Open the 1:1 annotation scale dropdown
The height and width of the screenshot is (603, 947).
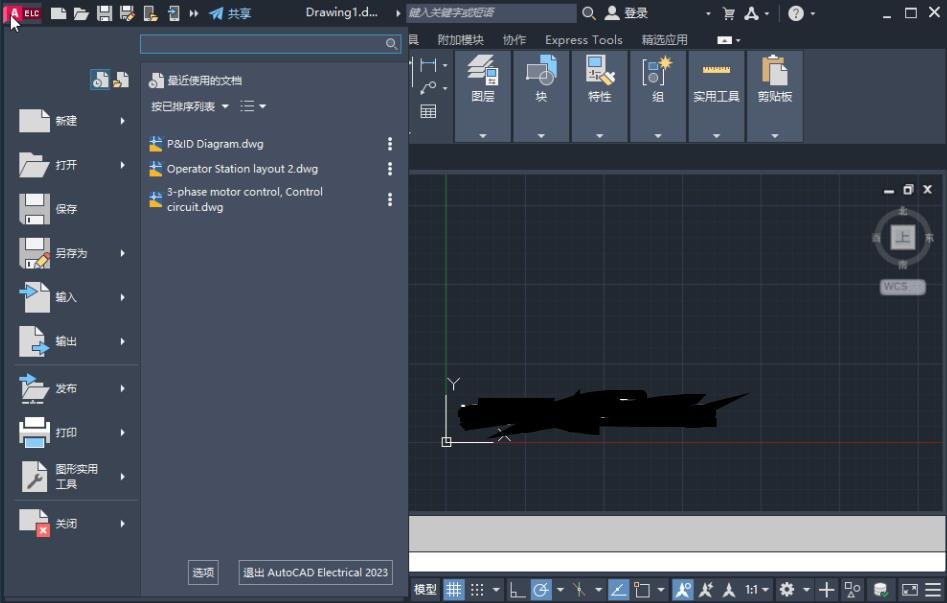(x=756, y=589)
